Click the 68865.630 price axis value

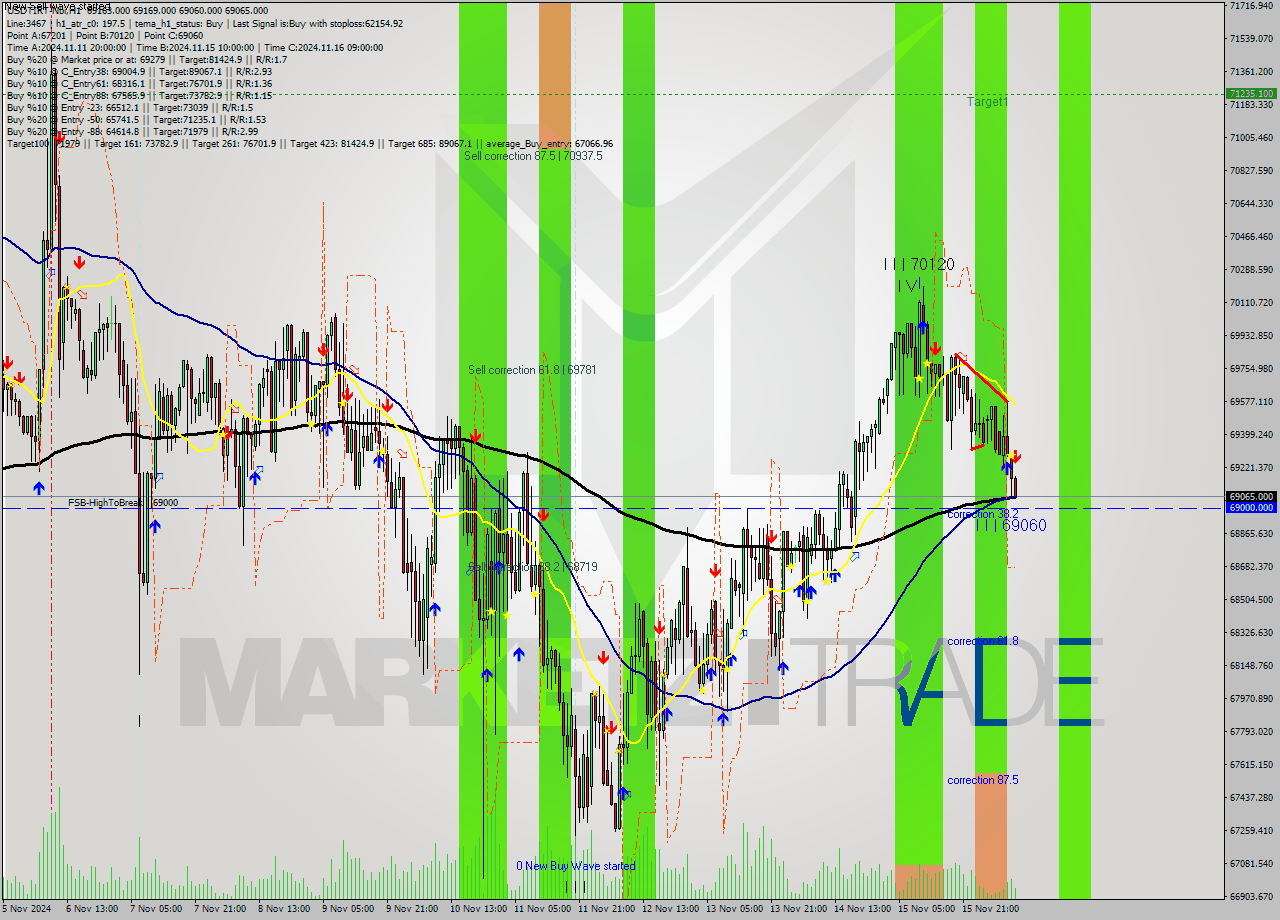pyautogui.click(x=1251, y=533)
